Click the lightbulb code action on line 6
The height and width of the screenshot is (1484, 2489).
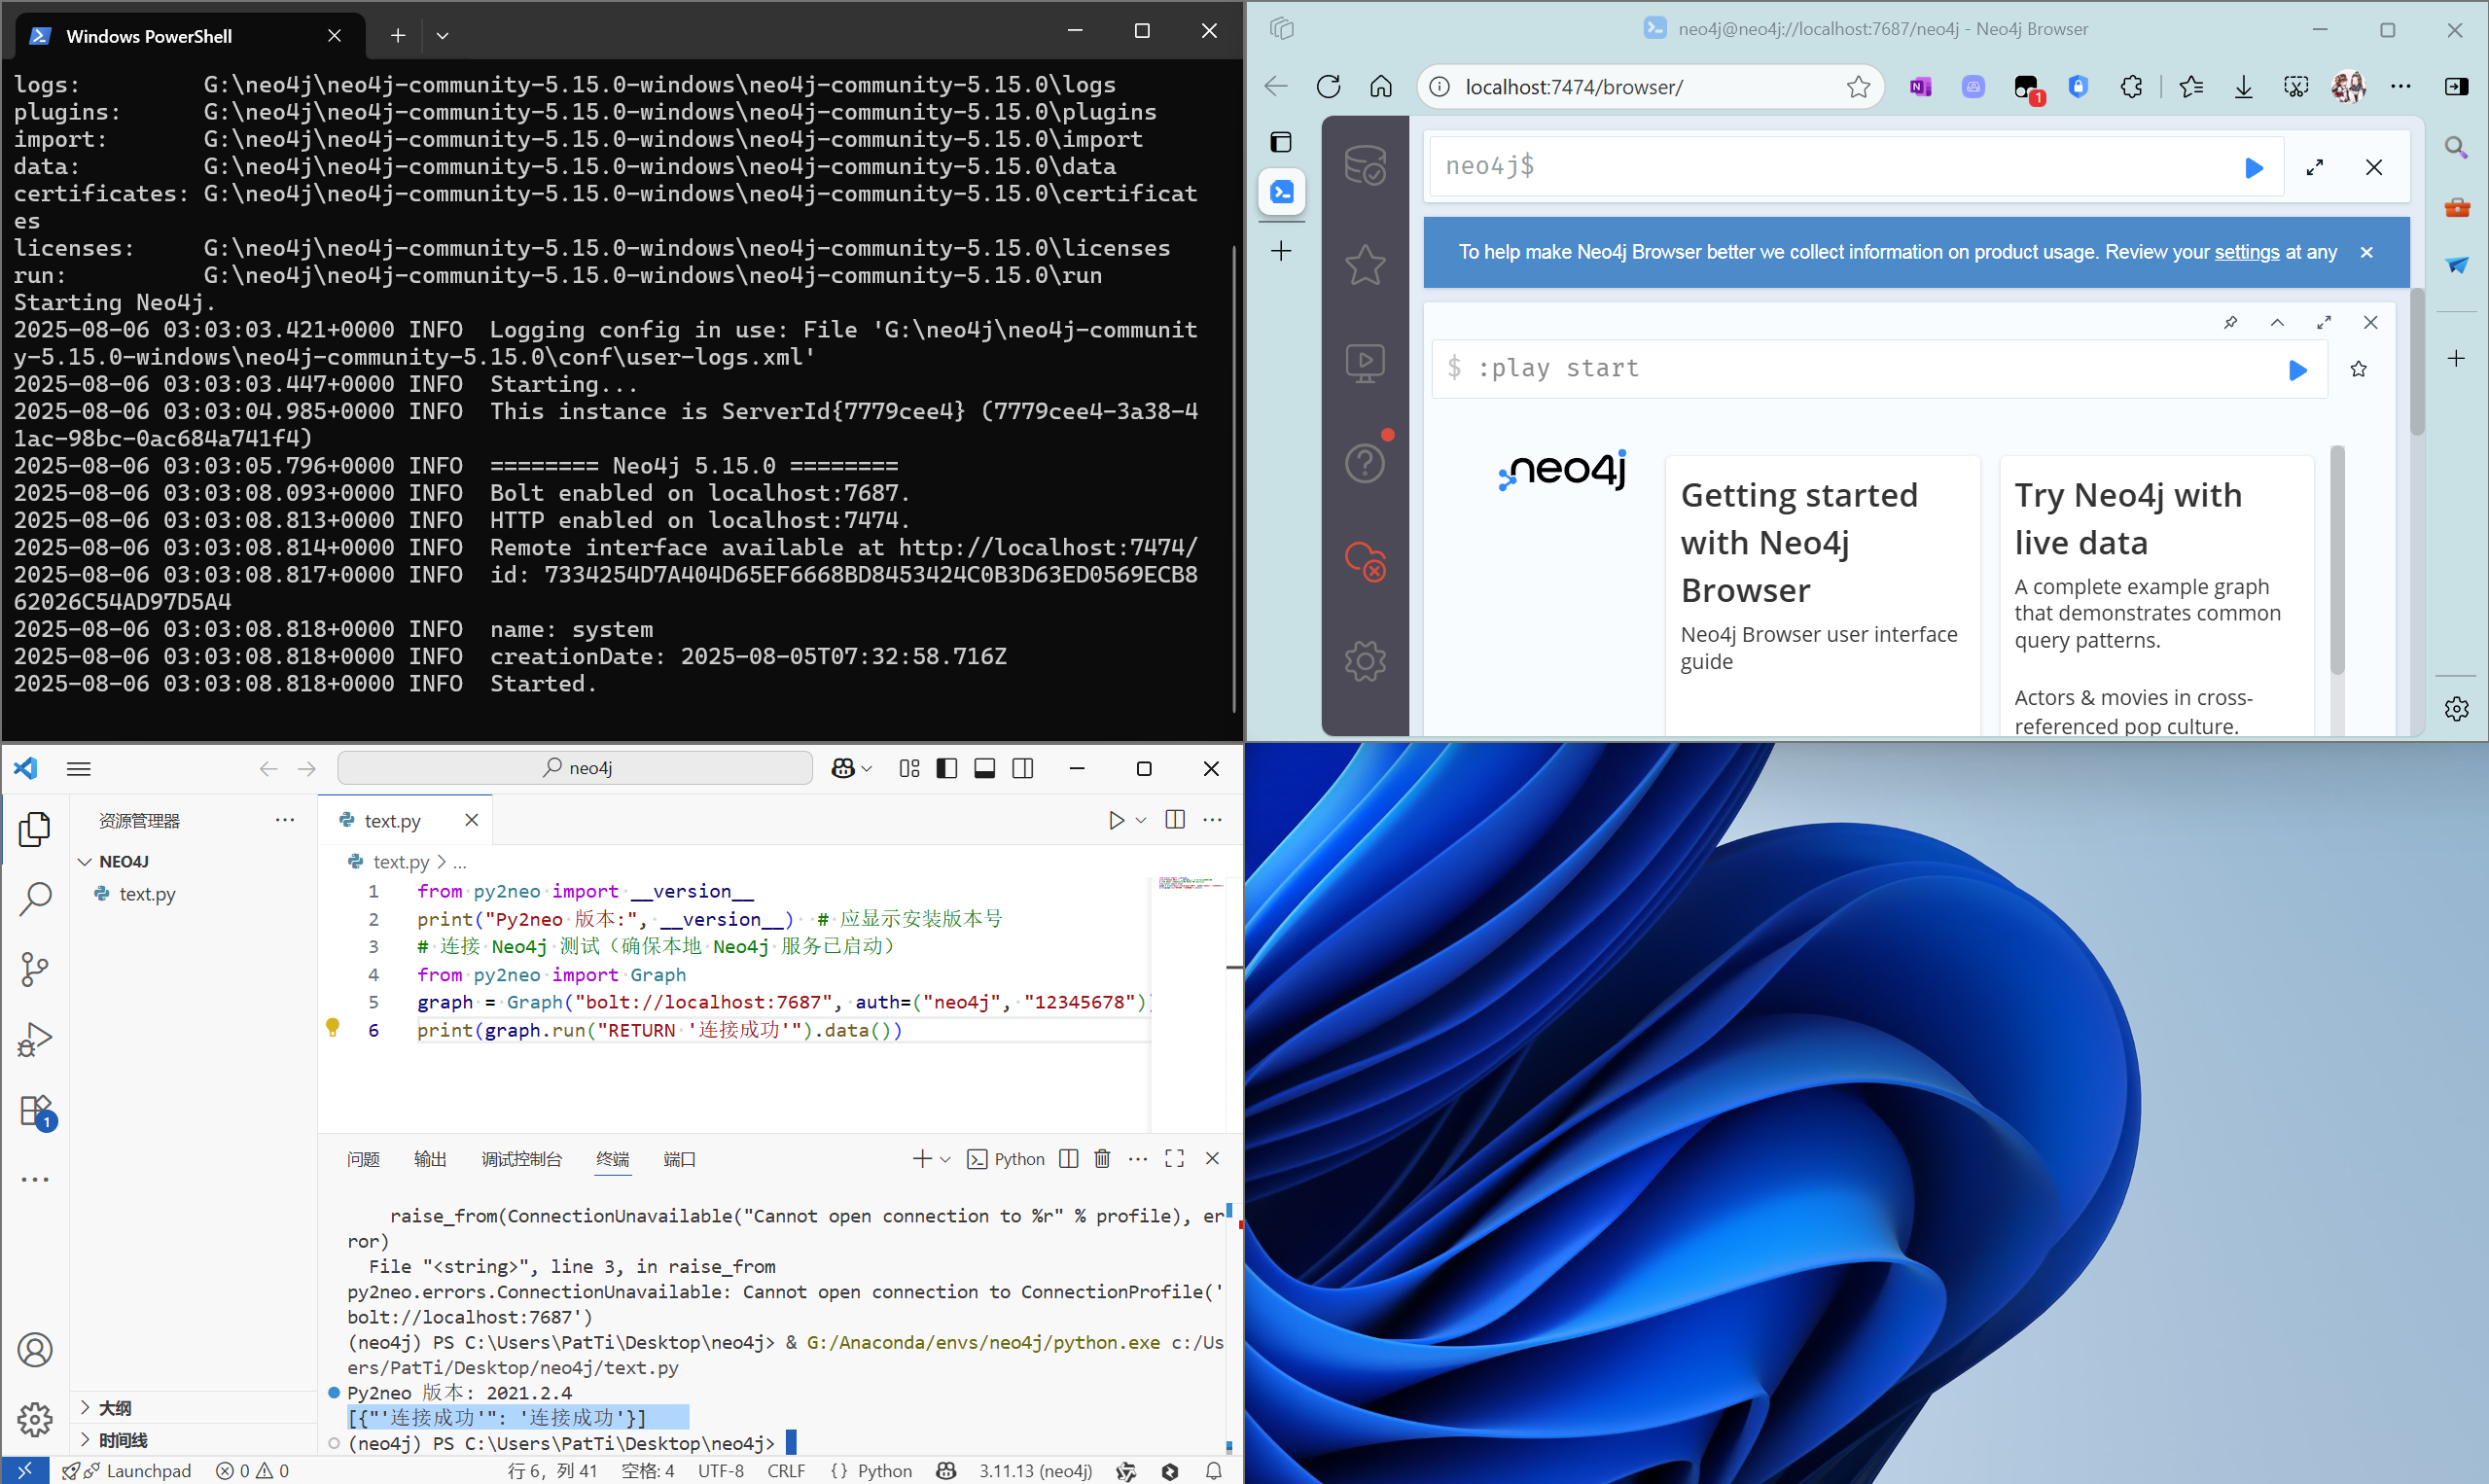333,1027
